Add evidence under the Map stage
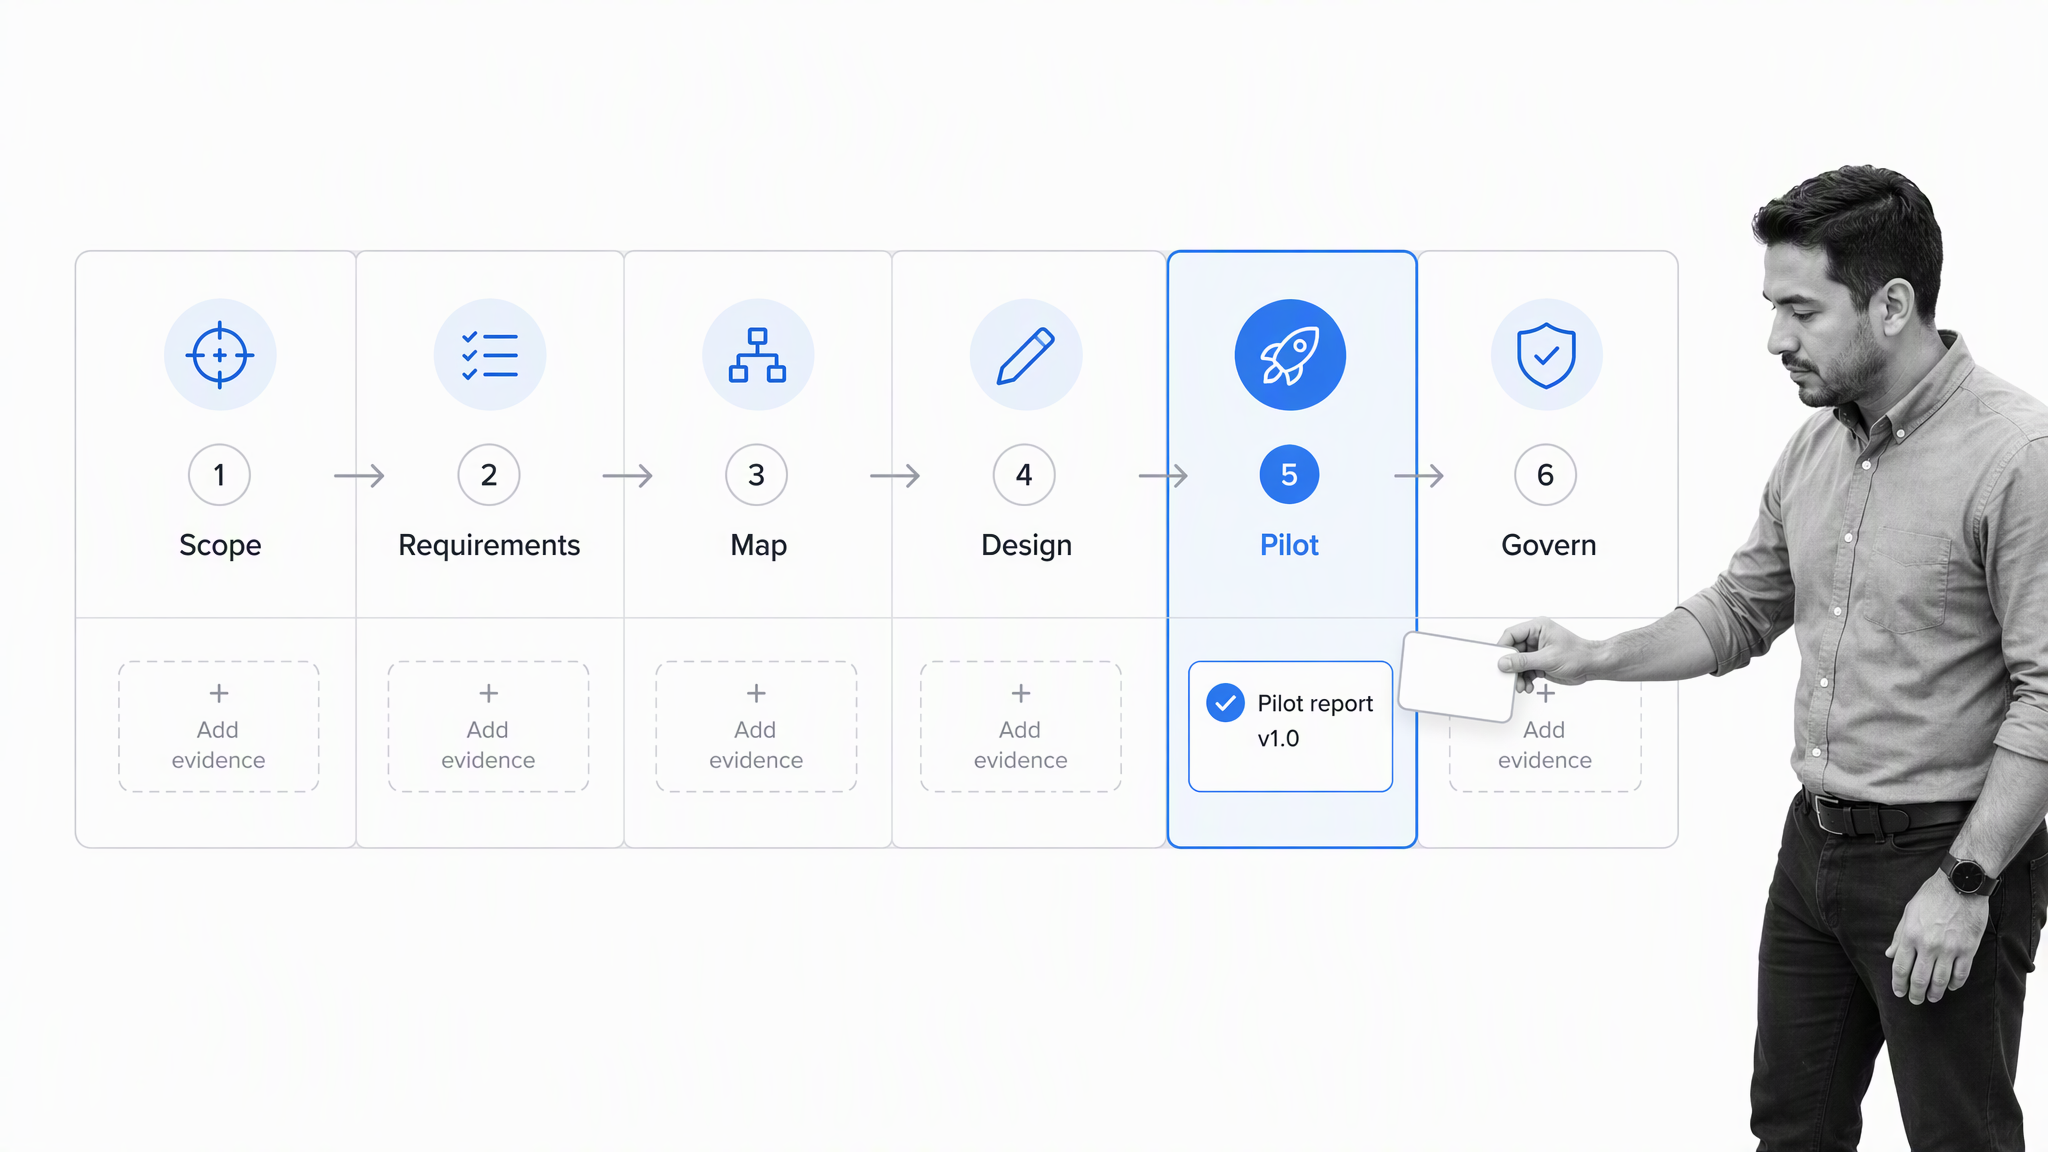The image size is (2048, 1152). pos(756,727)
